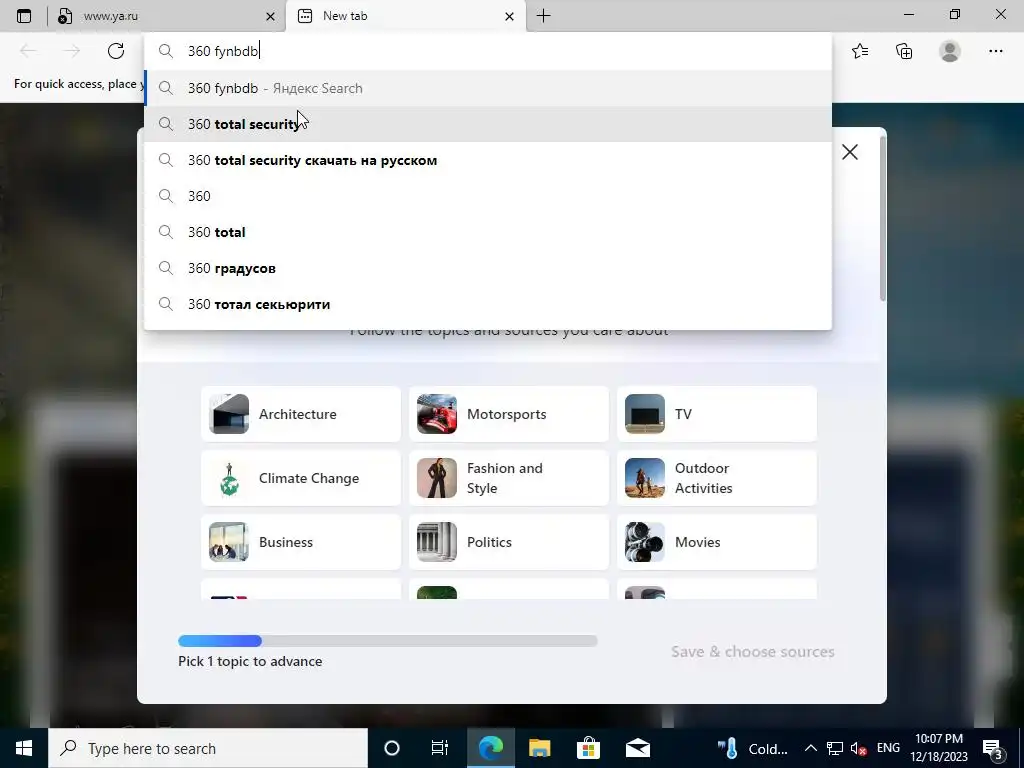The width and height of the screenshot is (1024, 768).
Task: Choose the 360 total suggestion
Action: point(488,232)
